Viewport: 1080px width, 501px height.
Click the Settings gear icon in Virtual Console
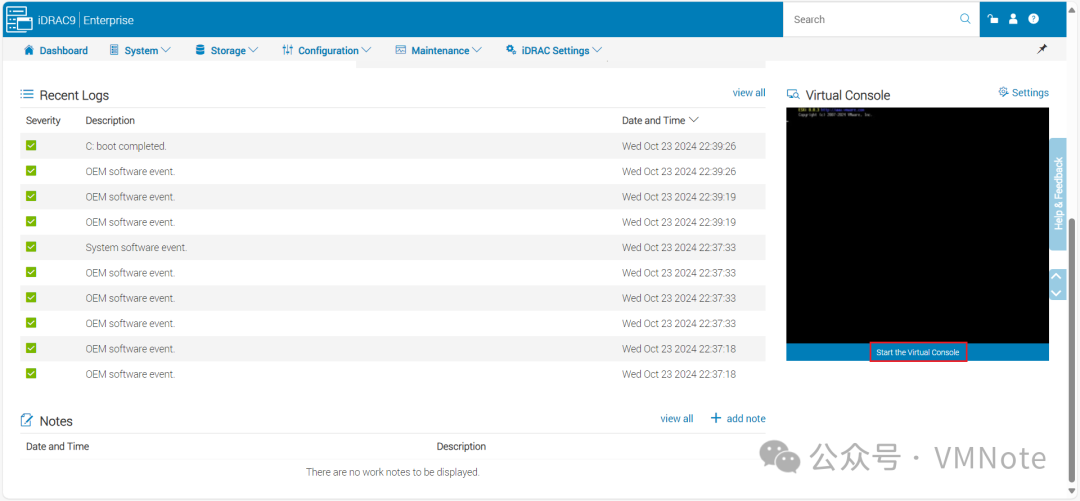(1004, 92)
